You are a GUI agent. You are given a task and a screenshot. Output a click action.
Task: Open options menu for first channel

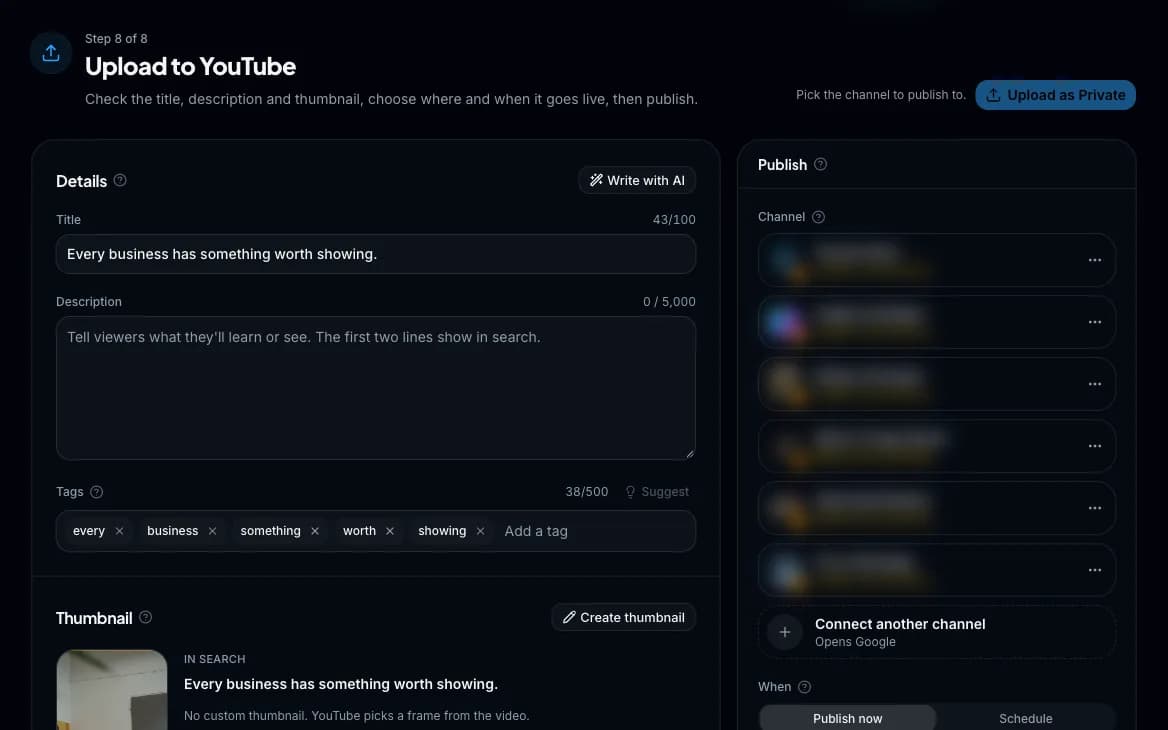click(x=1094, y=260)
